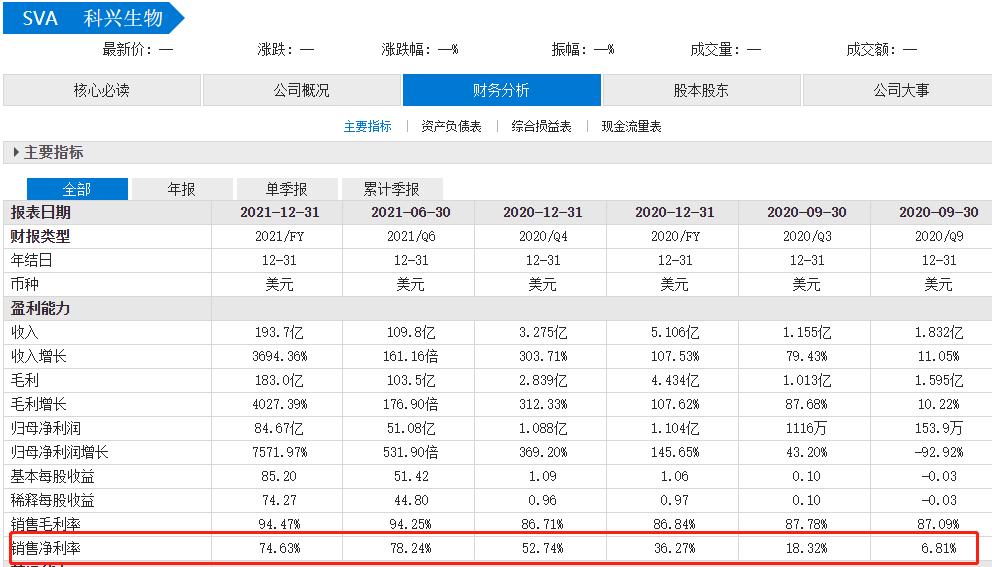Image resolution: width=992 pixels, height=567 pixels.
Task: Click the 109.8亿 revenue value
Action: click(x=411, y=332)
